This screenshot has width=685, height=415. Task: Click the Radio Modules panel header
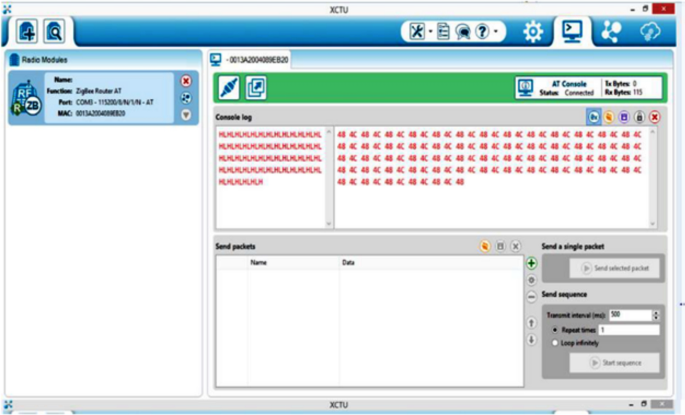point(104,59)
